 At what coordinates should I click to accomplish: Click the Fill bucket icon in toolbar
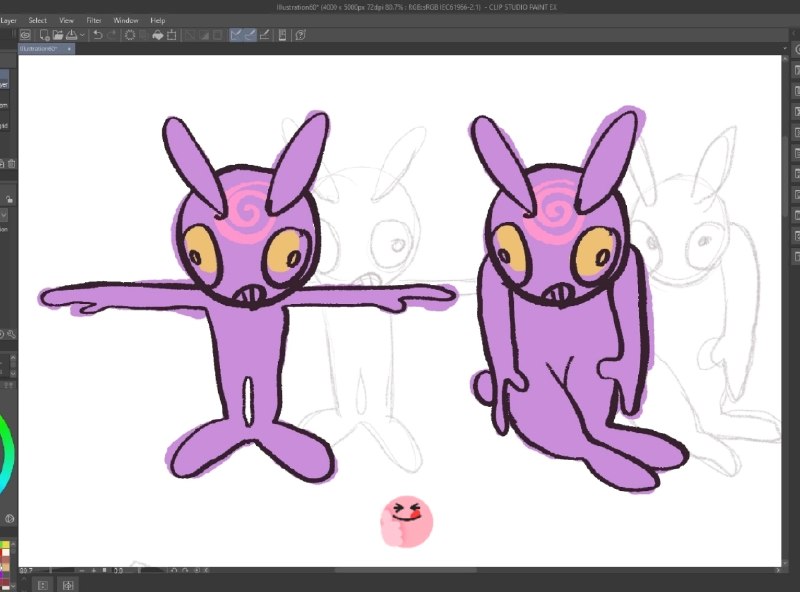tap(158, 35)
